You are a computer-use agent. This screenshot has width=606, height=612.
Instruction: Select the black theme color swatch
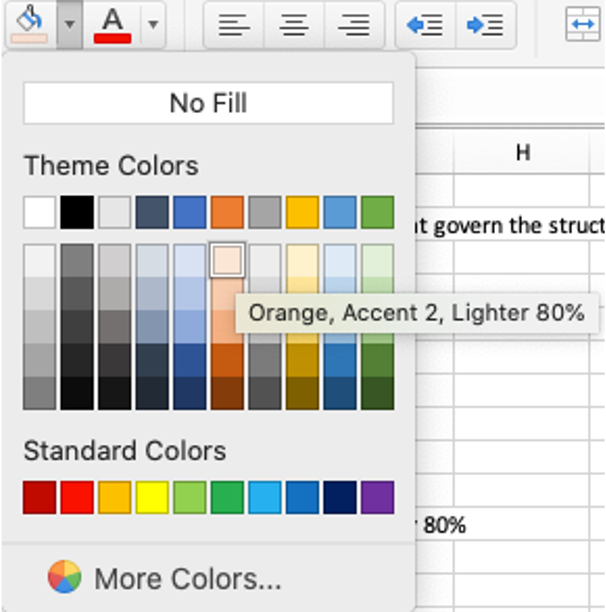77,212
